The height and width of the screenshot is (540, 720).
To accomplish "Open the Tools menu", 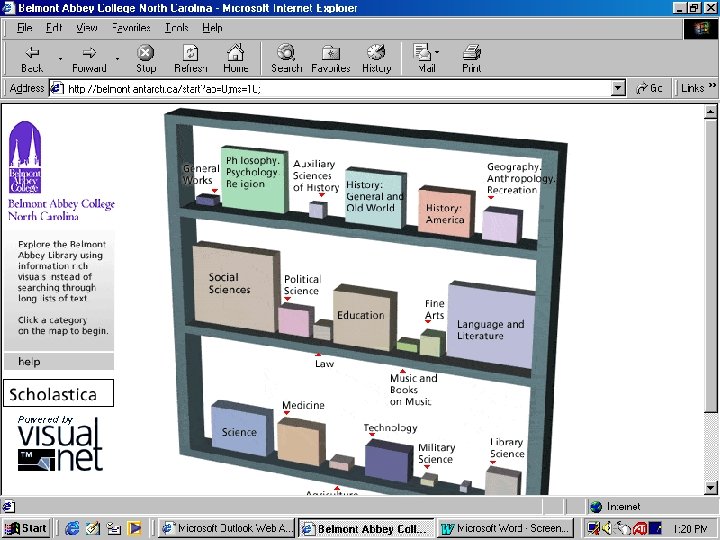I will 176,28.
